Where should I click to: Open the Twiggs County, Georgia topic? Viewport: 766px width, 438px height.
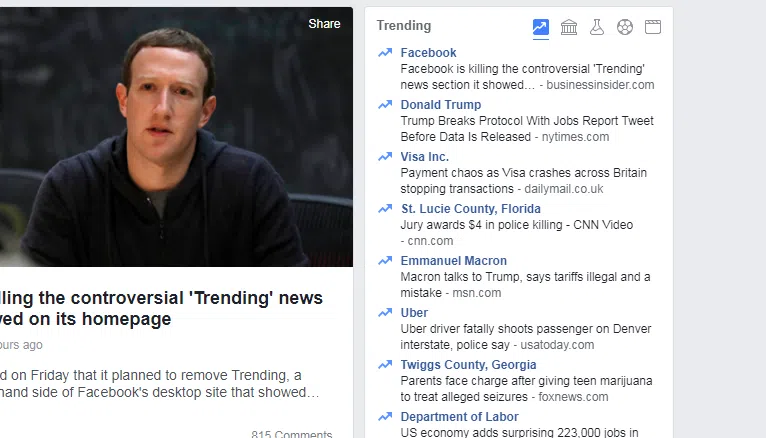click(468, 365)
